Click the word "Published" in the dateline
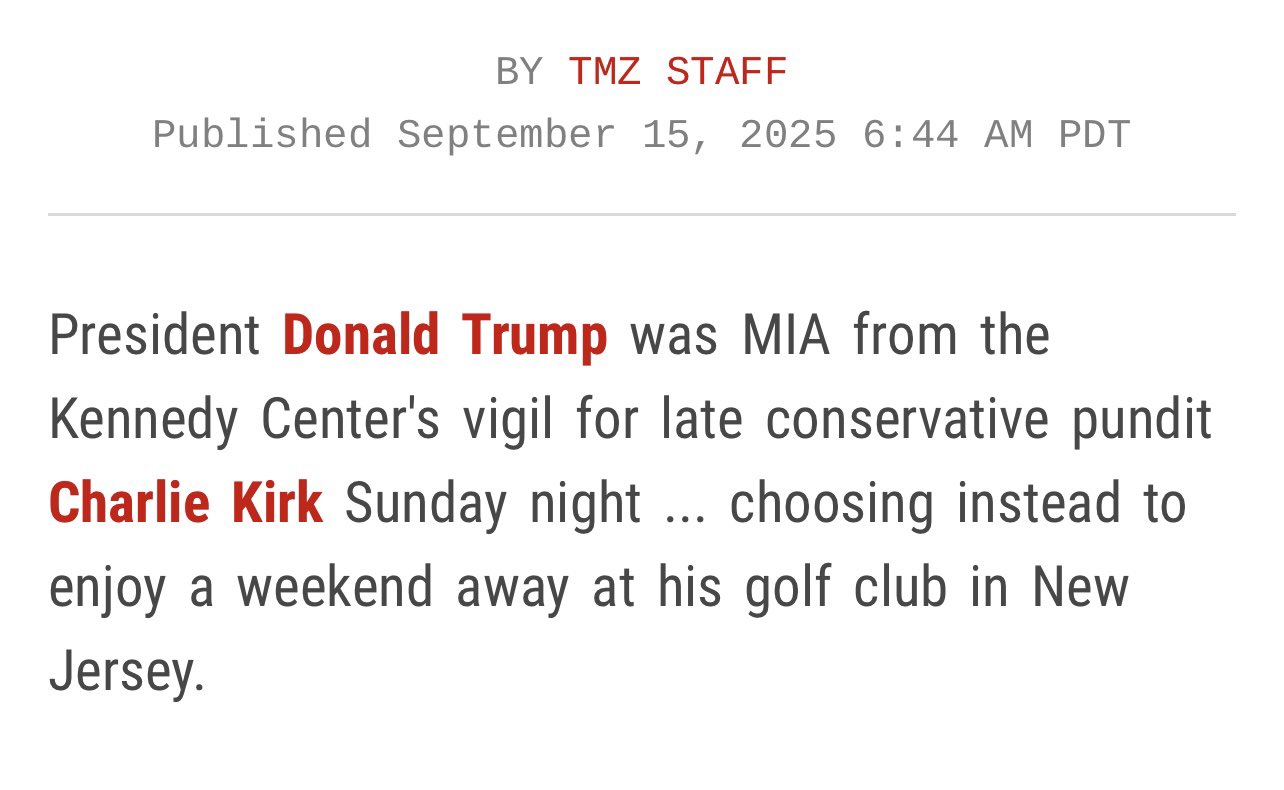This screenshot has width=1284, height=790. [x=262, y=135]
